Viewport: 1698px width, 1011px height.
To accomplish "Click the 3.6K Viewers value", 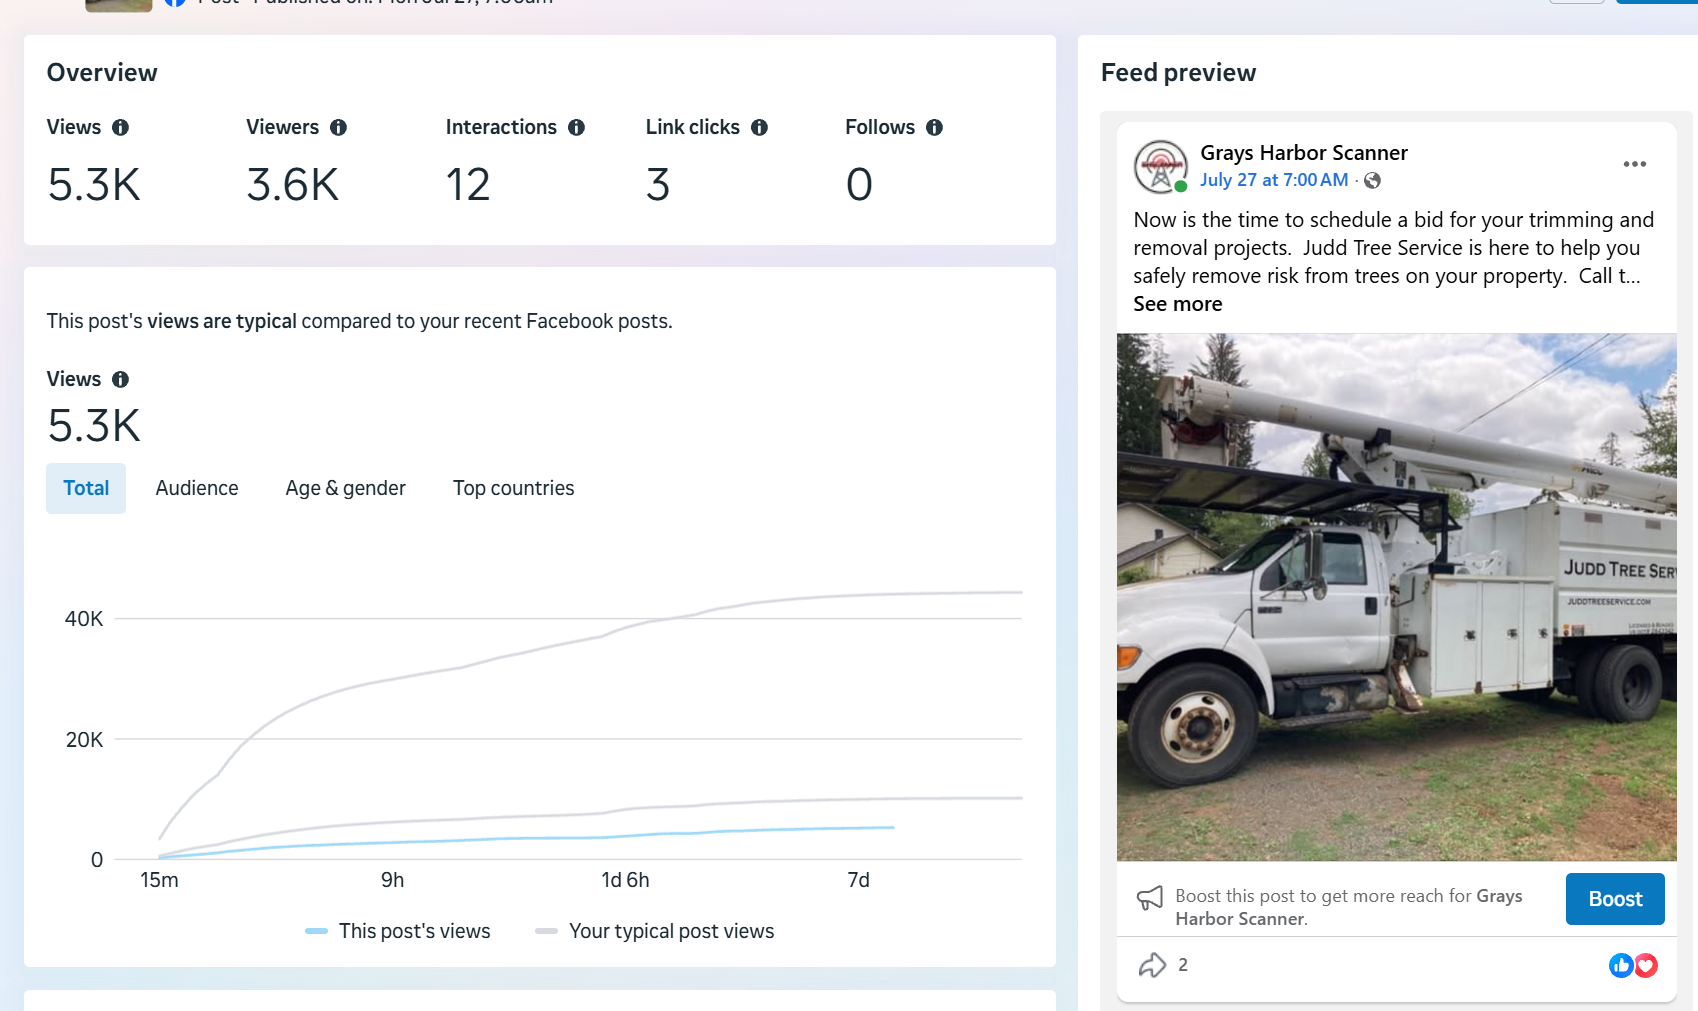I will (293, 185).
